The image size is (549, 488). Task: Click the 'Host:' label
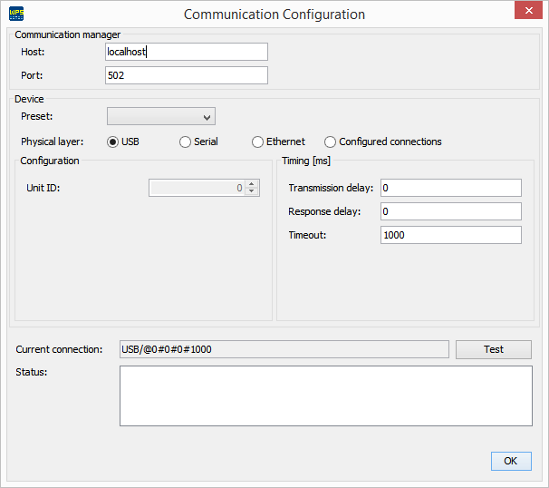[x=33, y=52]
